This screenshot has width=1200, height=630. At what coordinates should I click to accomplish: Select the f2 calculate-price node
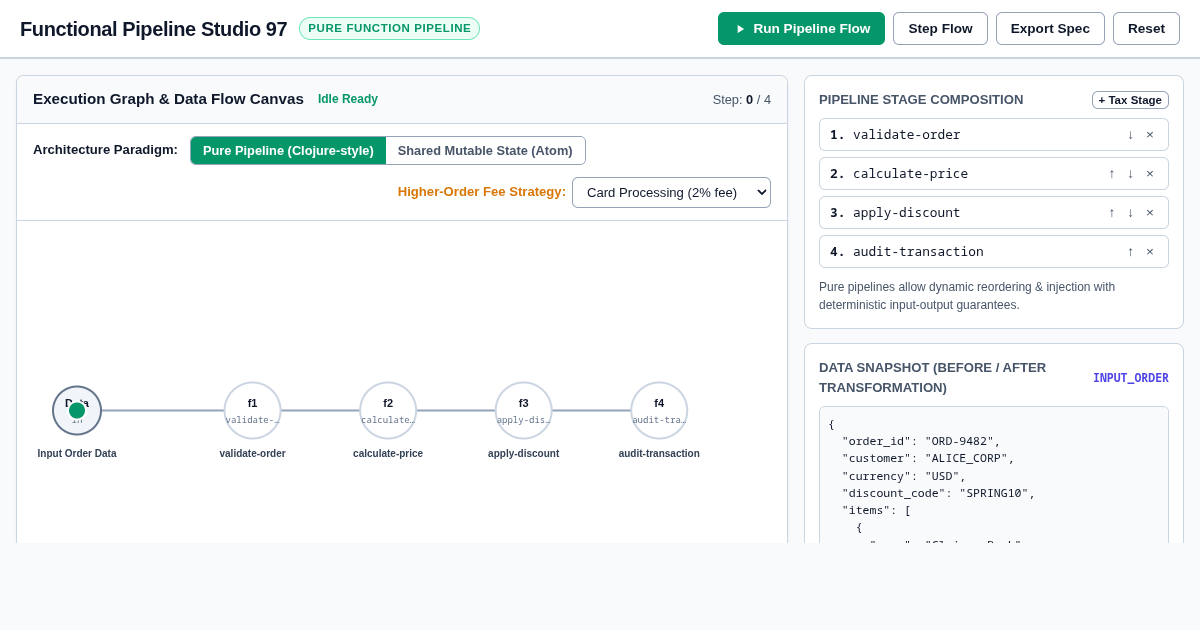pyautogui.click(x=388, y=410)
